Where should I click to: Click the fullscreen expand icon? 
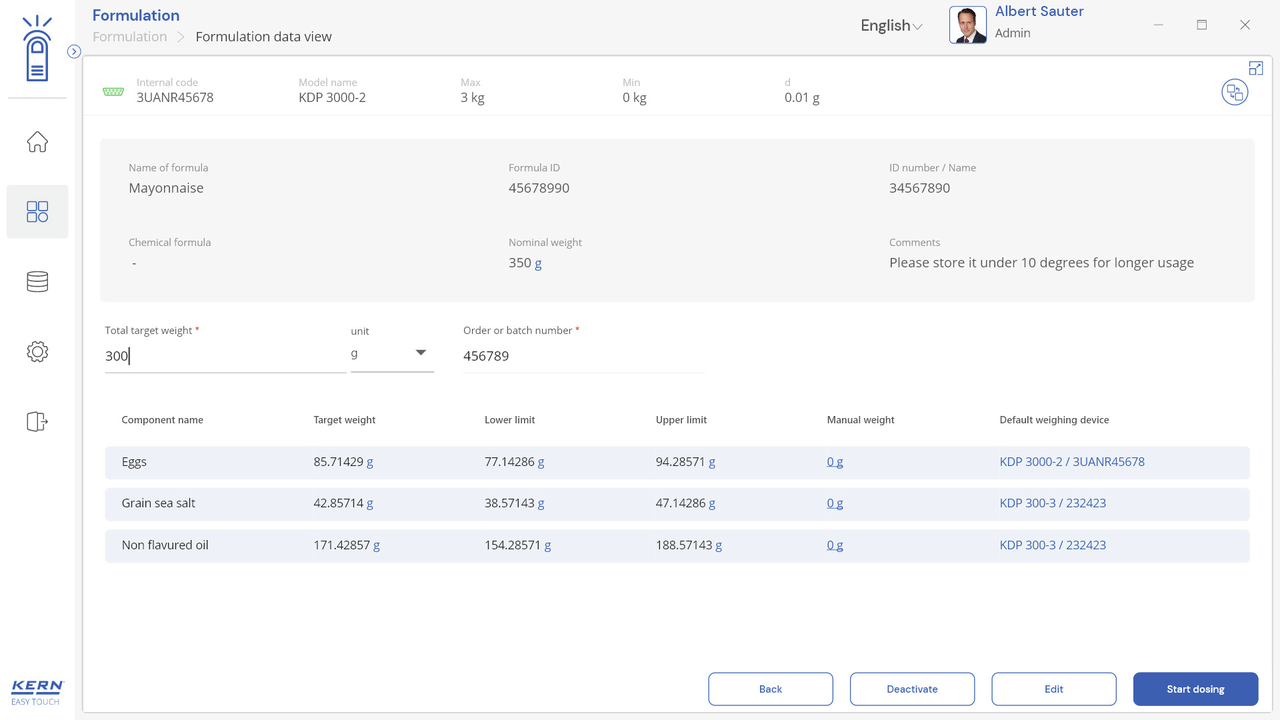point(1256,68)
